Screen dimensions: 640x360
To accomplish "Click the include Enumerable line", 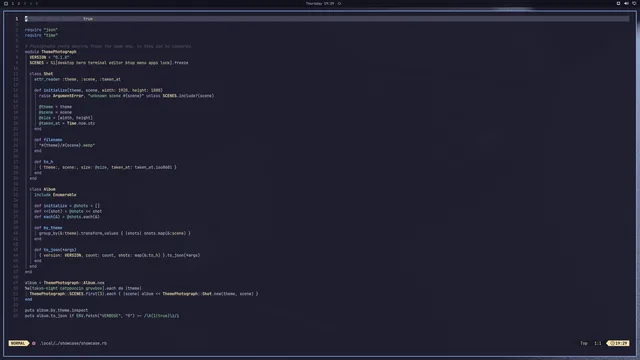I will point(55,195).
